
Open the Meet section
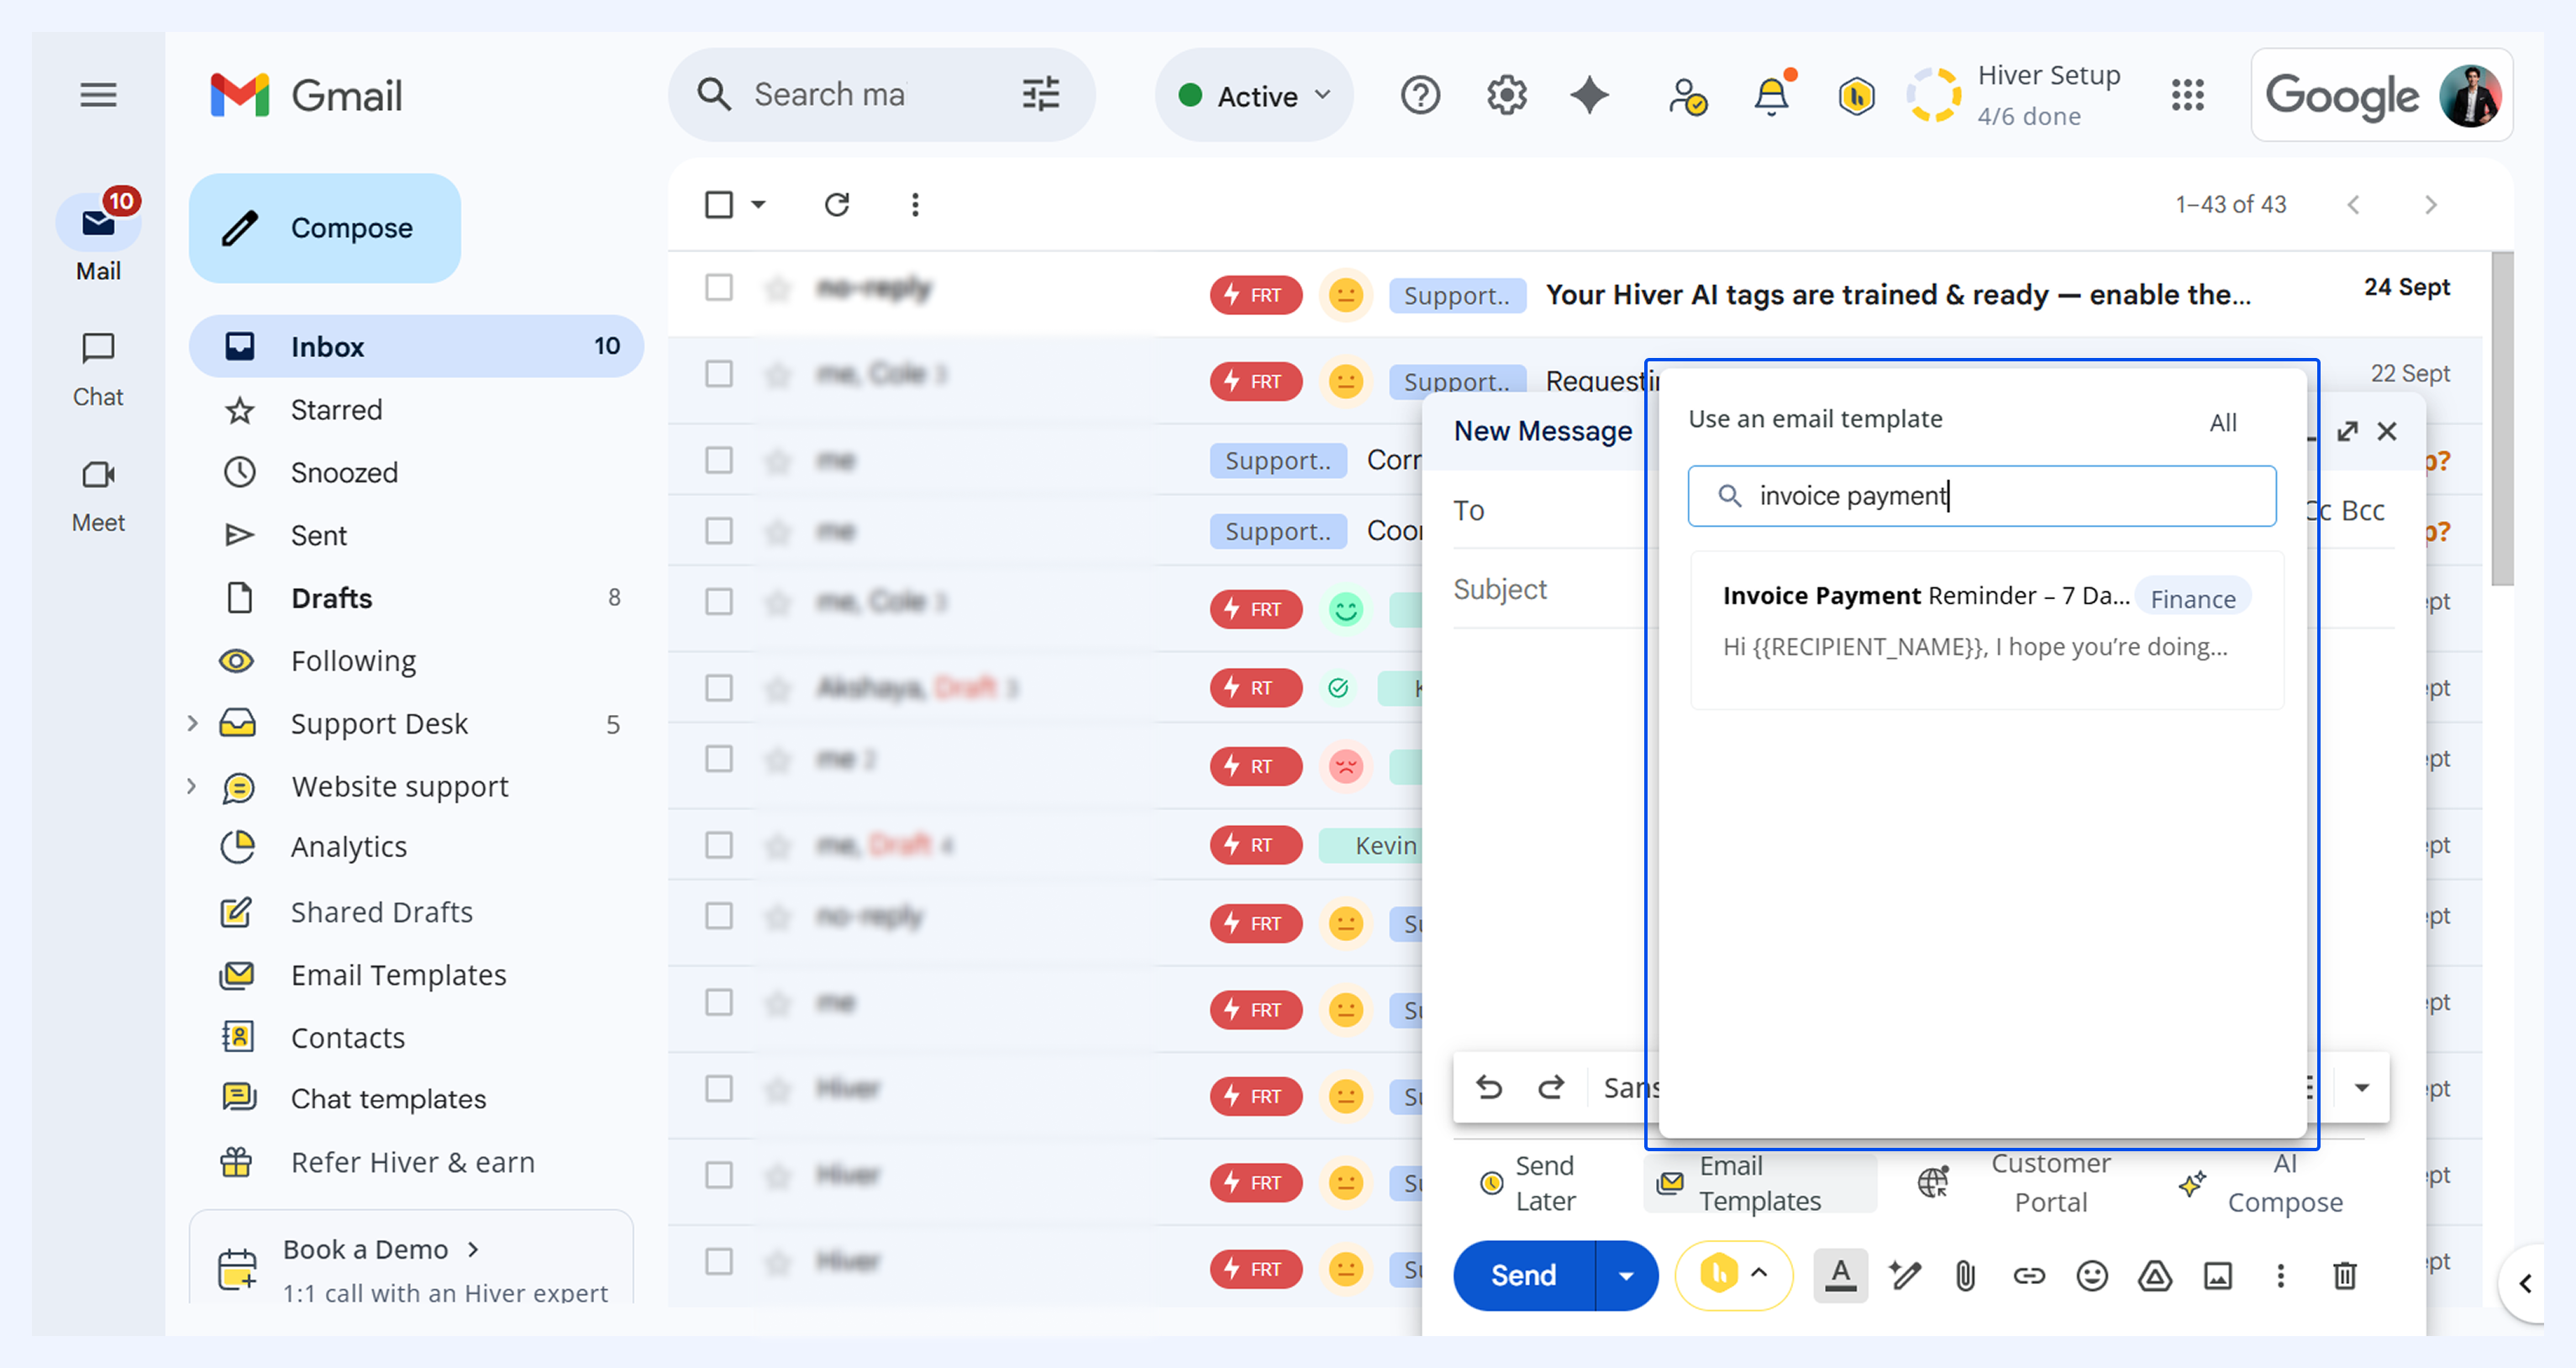point(98,495)
